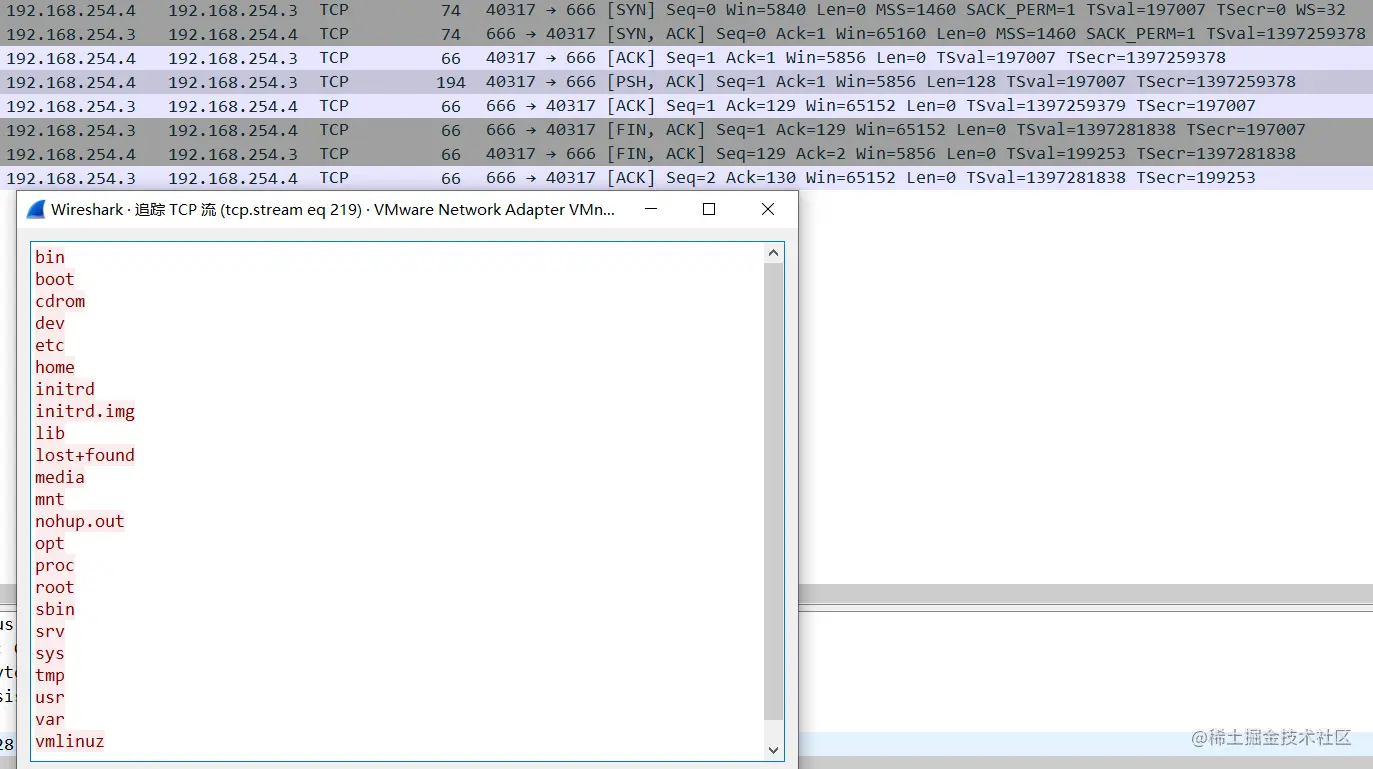Click 'lib' in the stream output

click(x=50, y=433)
